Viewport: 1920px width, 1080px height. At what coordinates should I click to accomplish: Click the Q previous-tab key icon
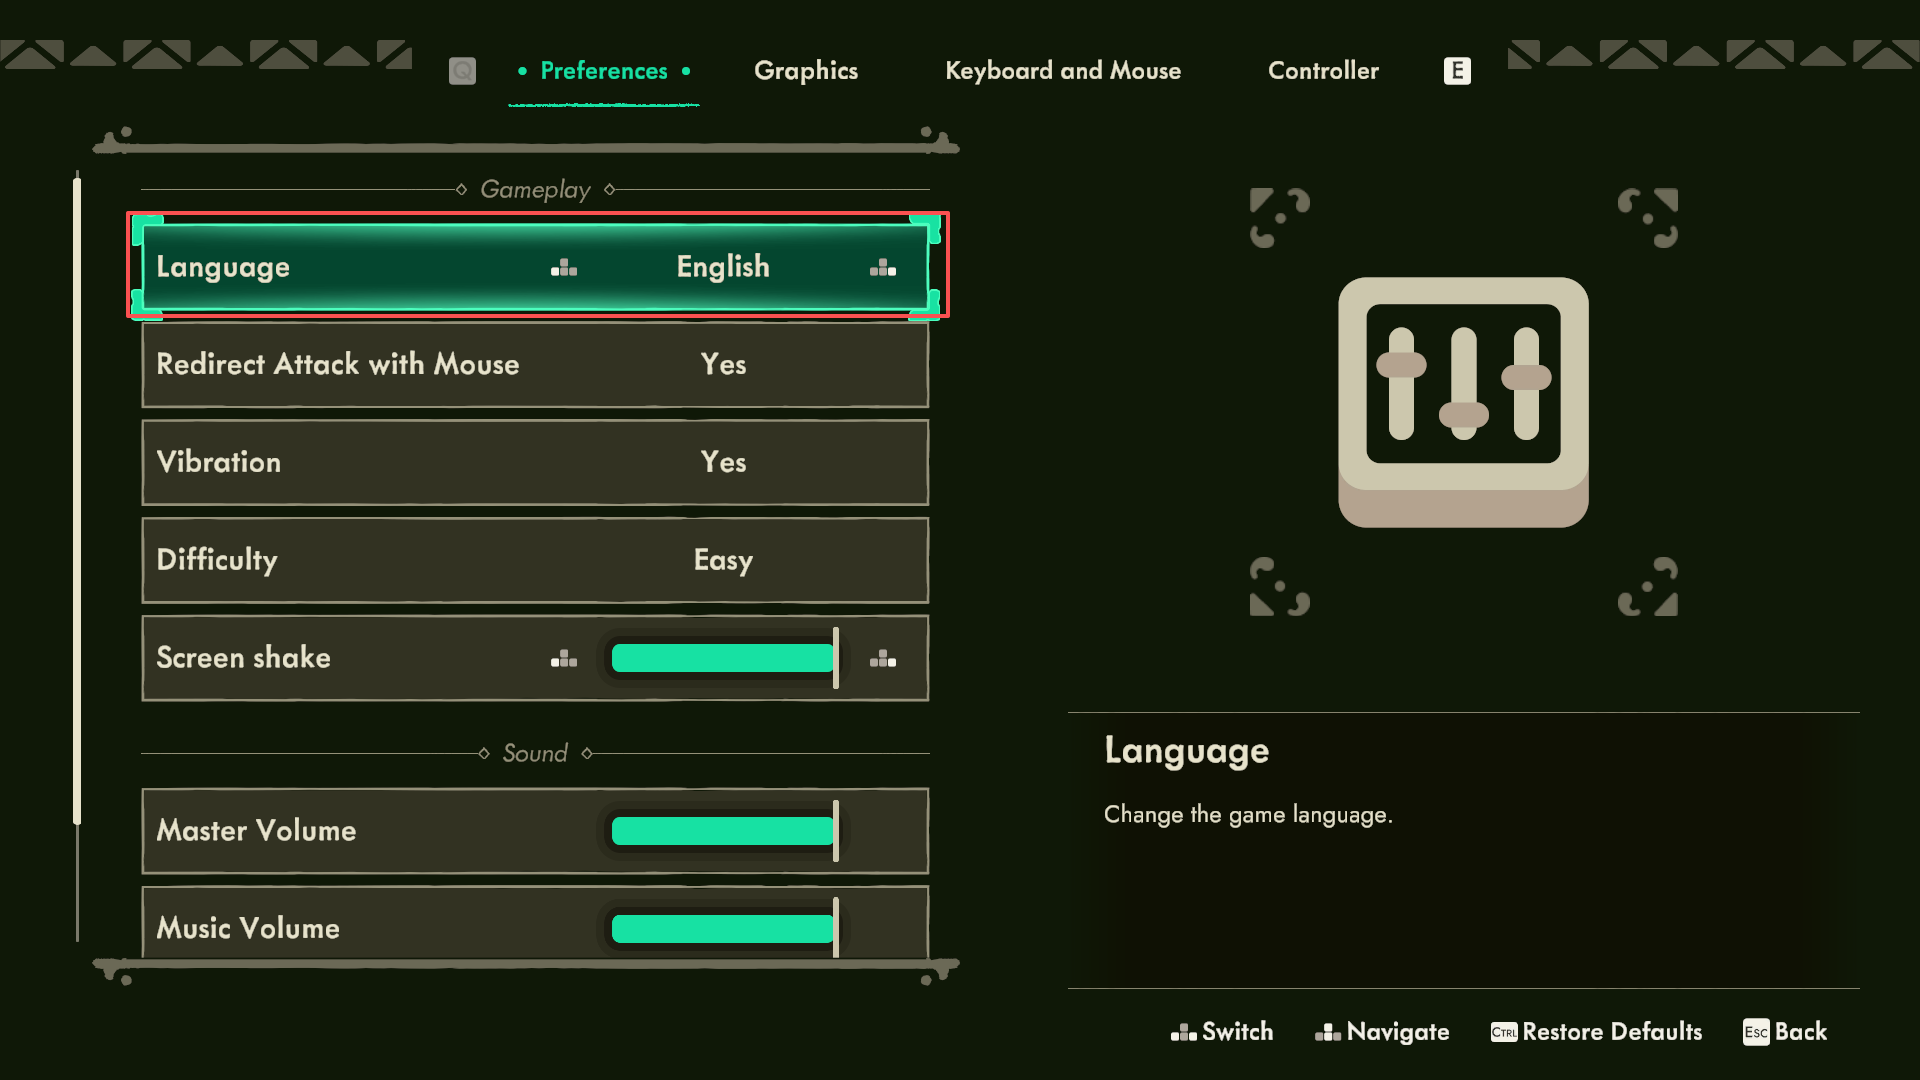(x=462, y=71)
